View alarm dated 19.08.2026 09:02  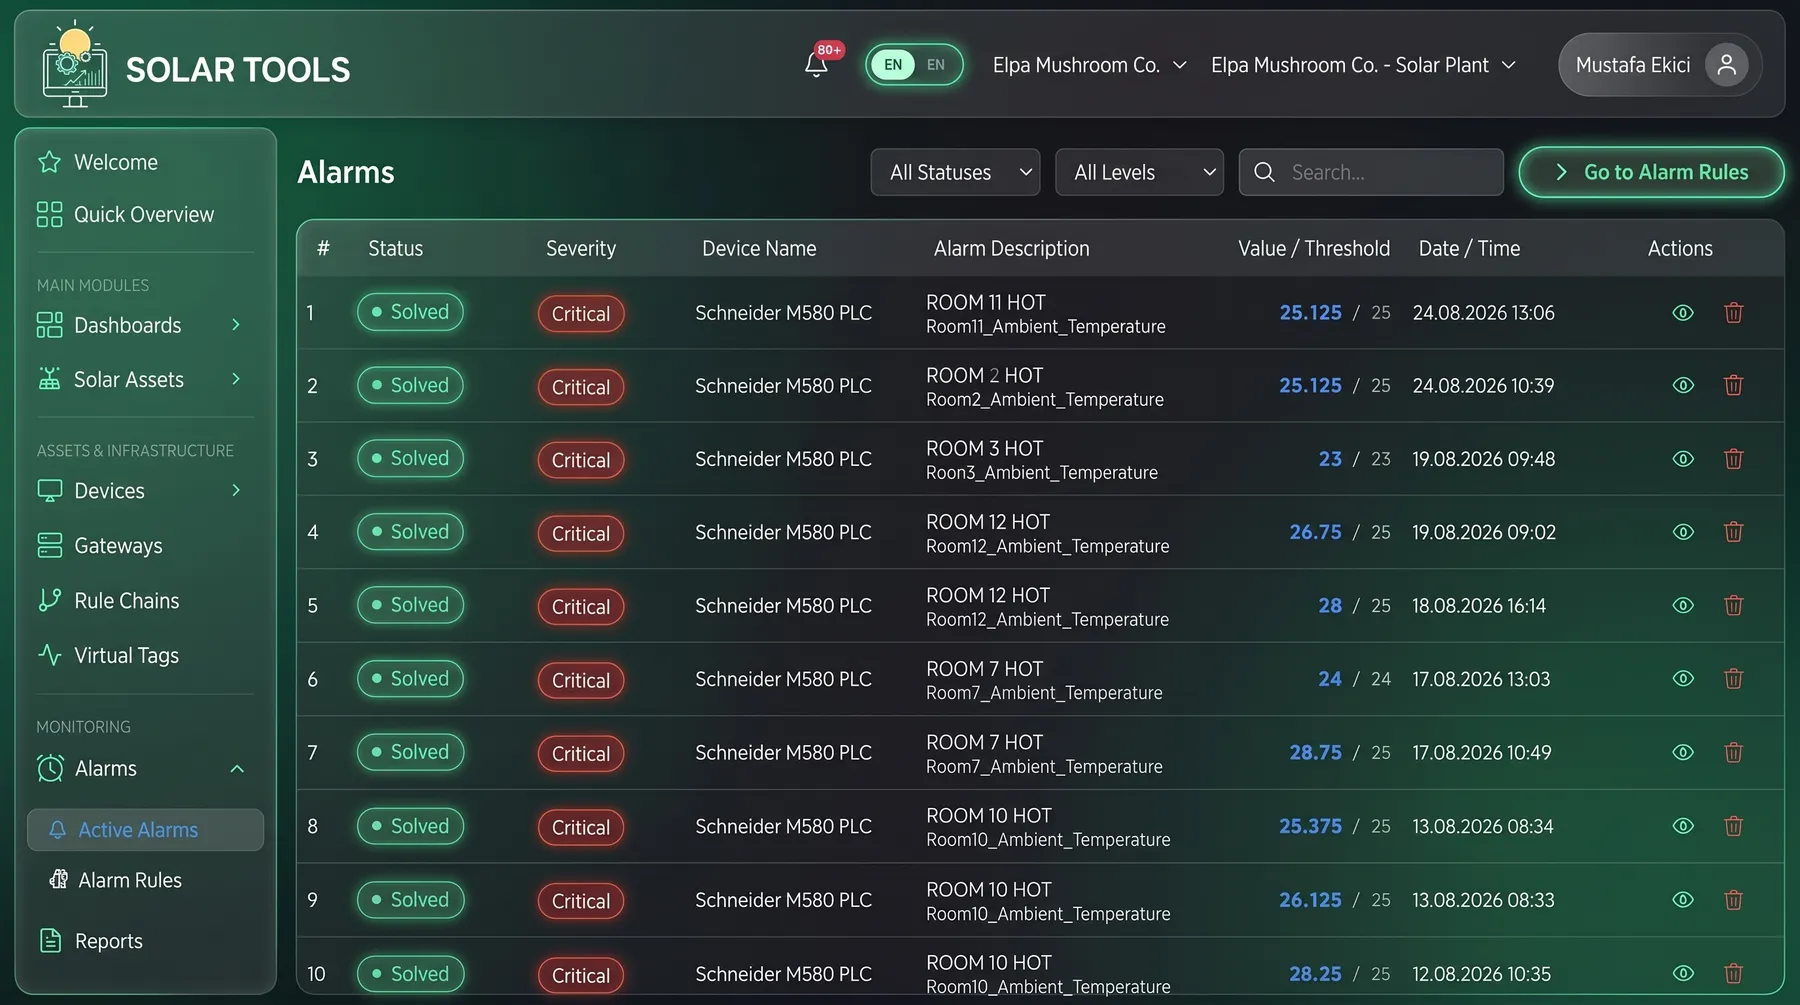coord(1683,532)
